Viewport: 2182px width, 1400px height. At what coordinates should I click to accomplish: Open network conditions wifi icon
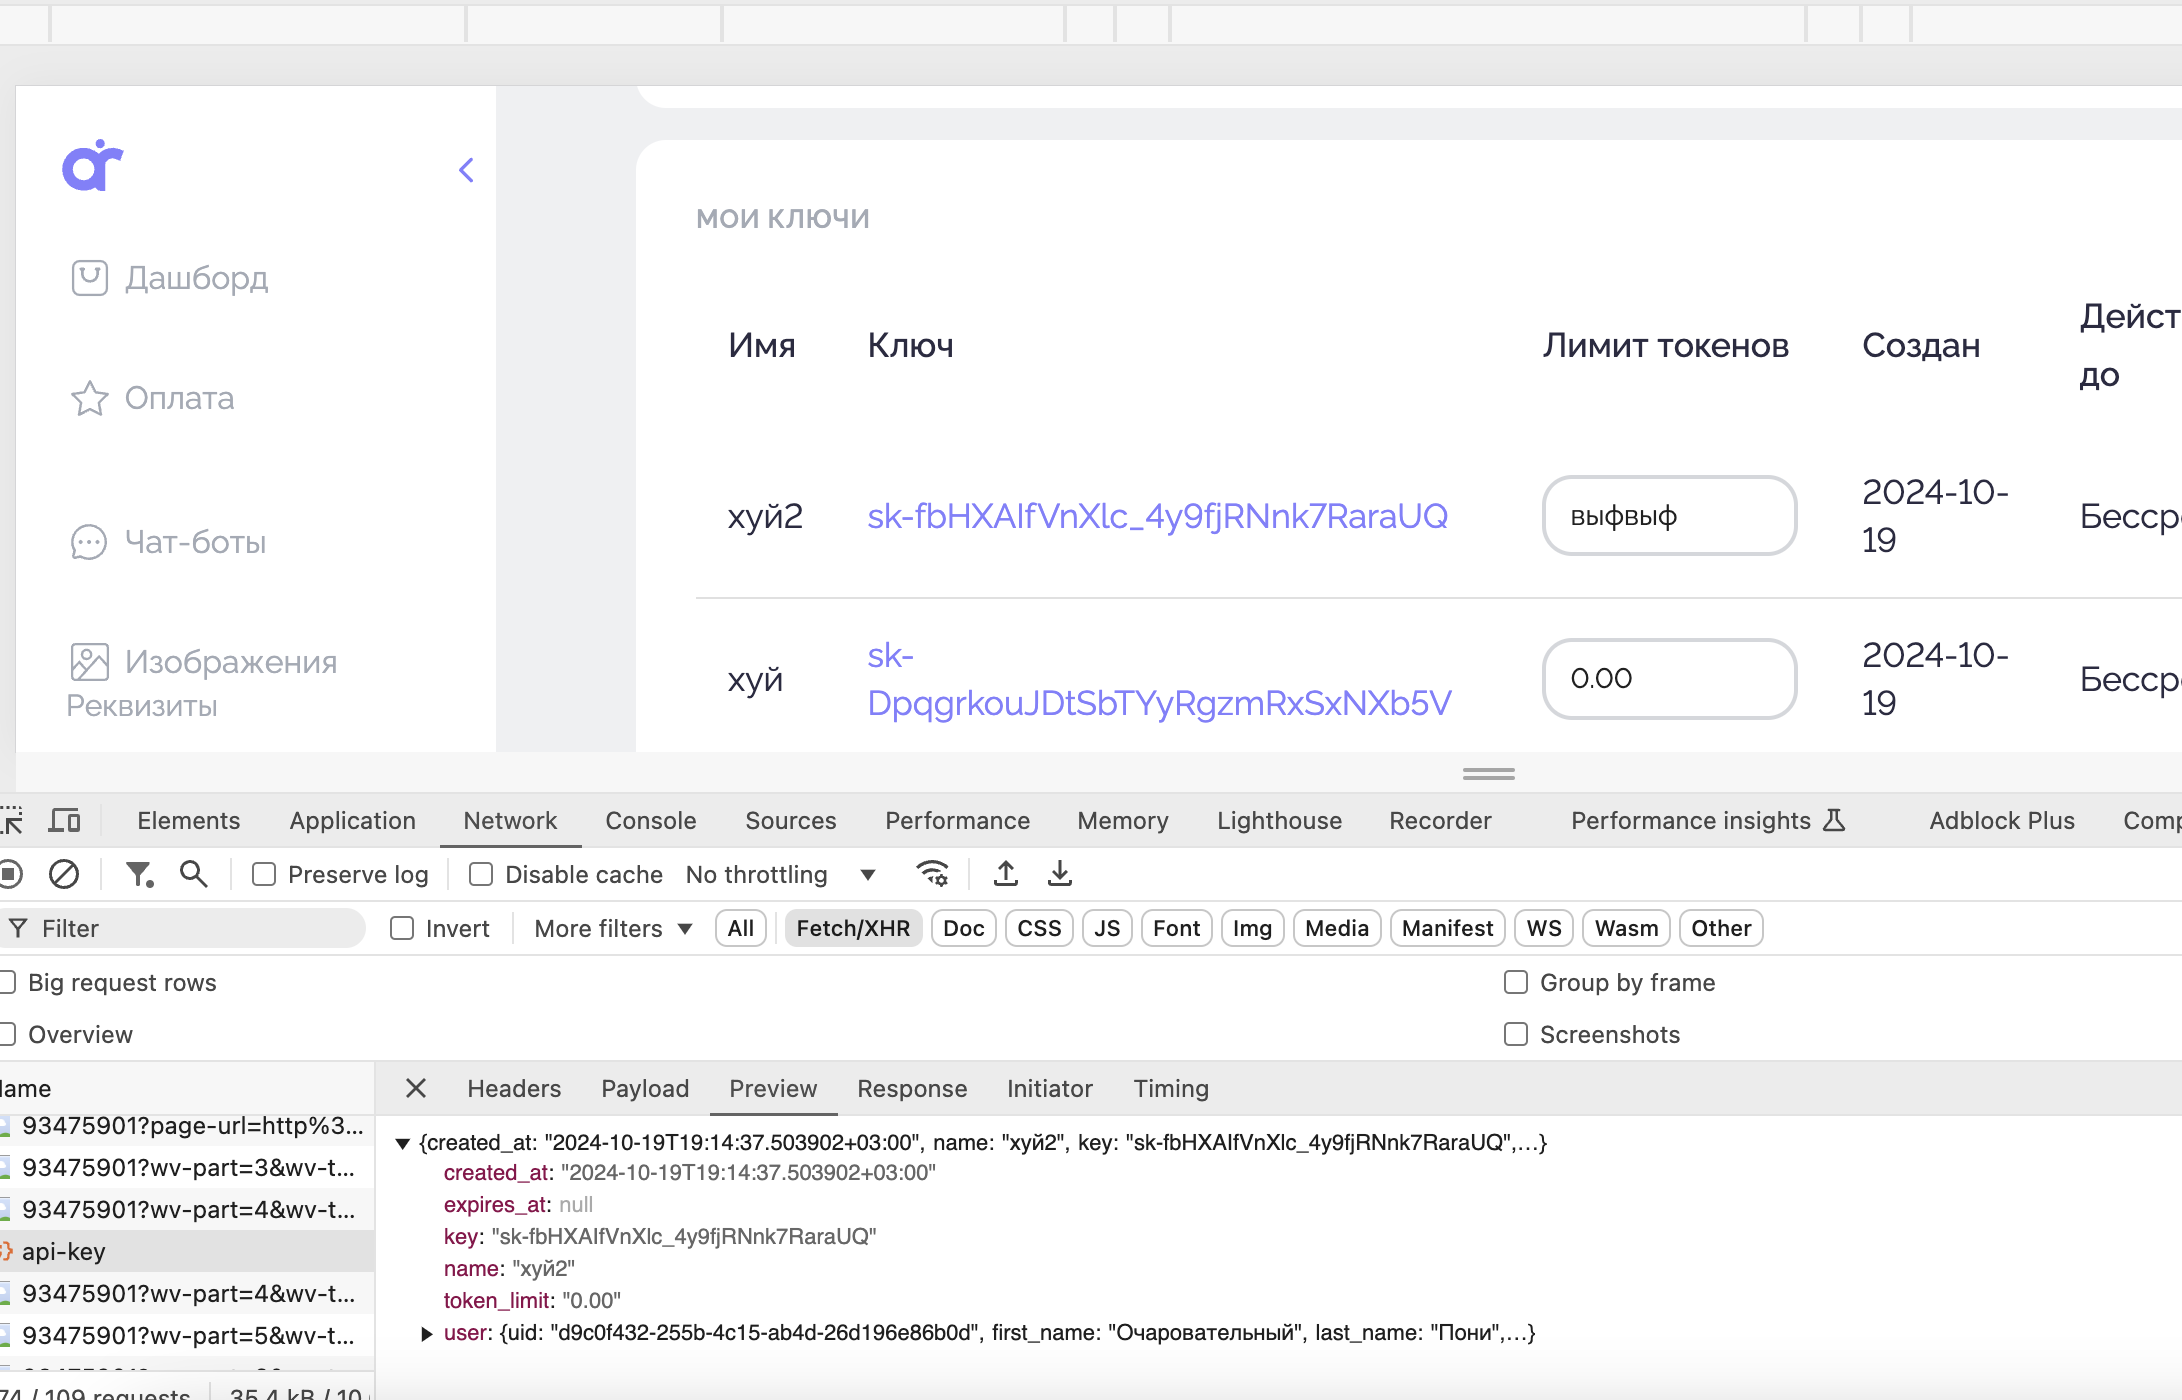pos(933,875)
